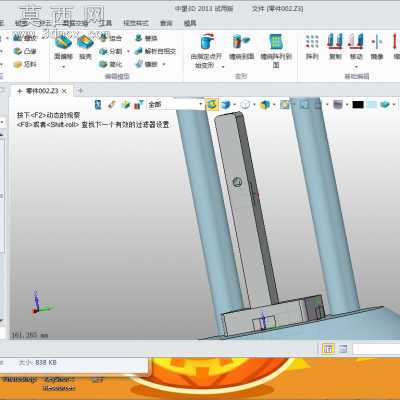Select the 镜像 mirror tool
Image resolution: width=400 pixels, height=400 pixels.
[377, 47]
